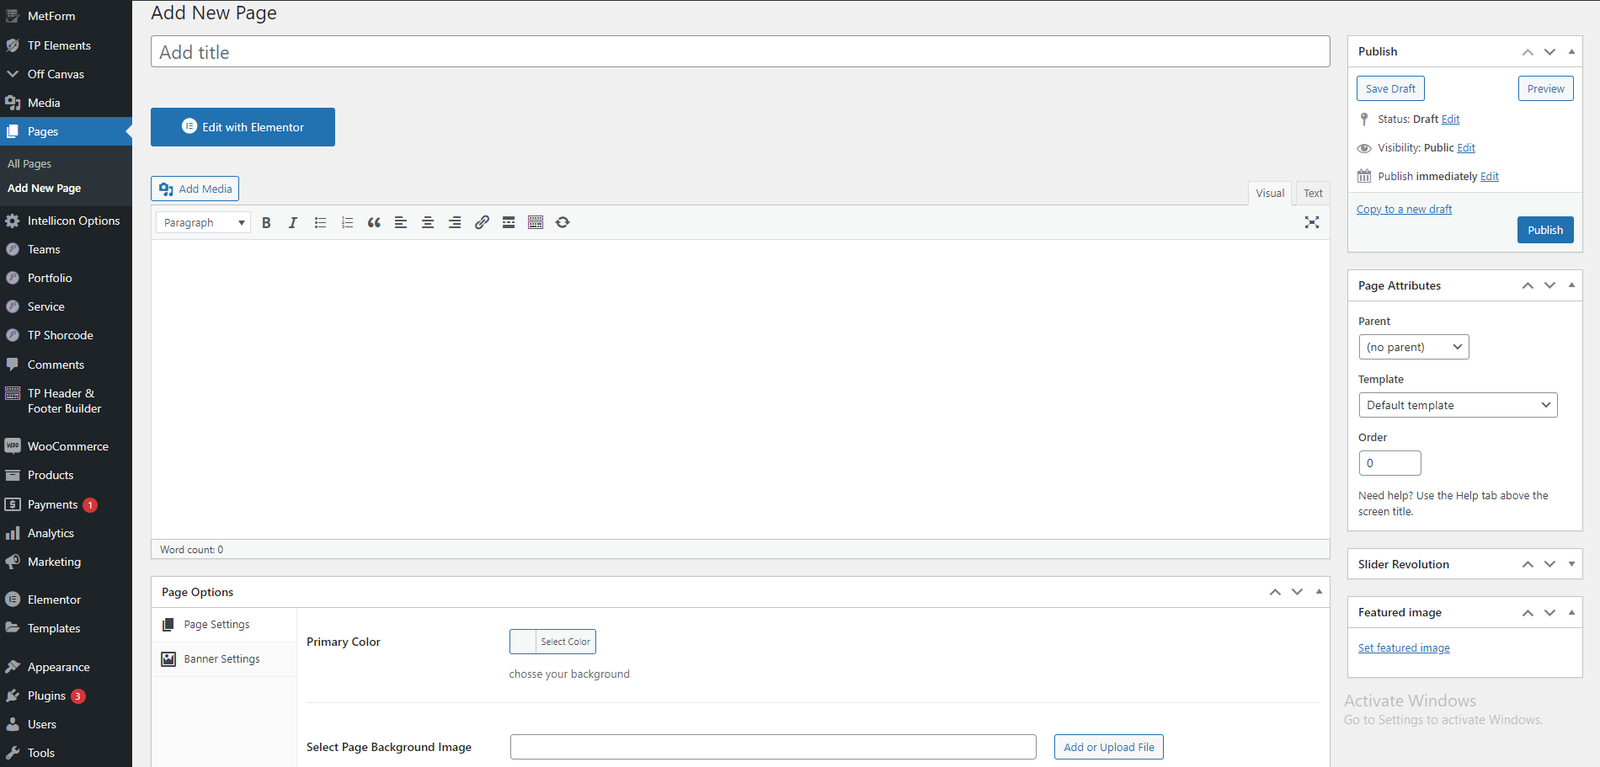1600x767 pixels.
Task: Apply italic formatting in the editor
Action: pyautogui.click(x=293, y=223)
